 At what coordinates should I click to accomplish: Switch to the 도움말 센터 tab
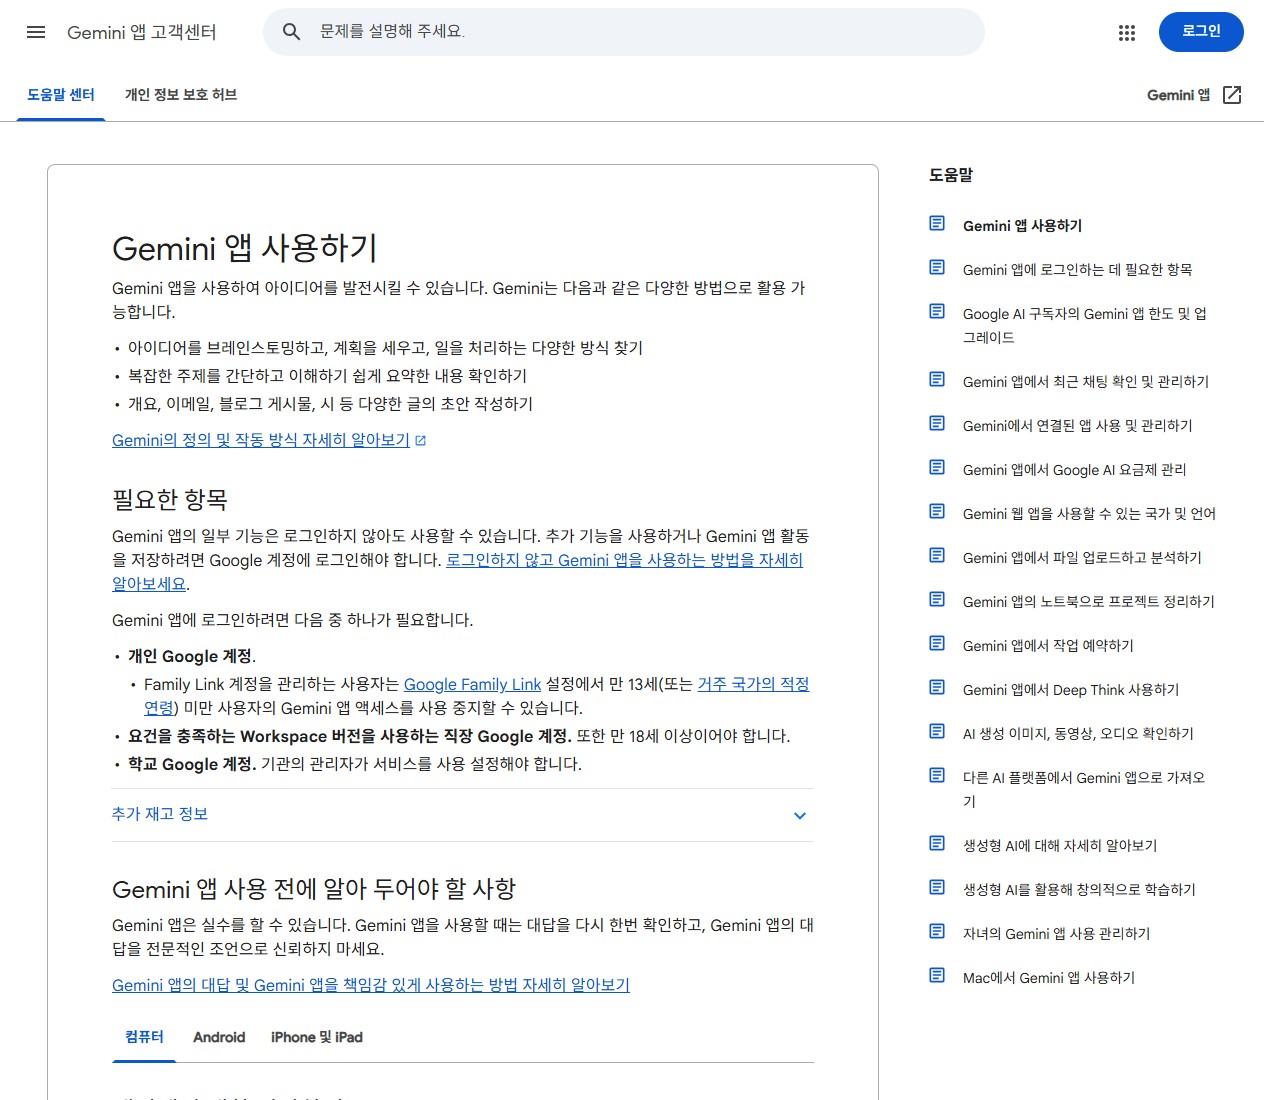coord(61,95)
